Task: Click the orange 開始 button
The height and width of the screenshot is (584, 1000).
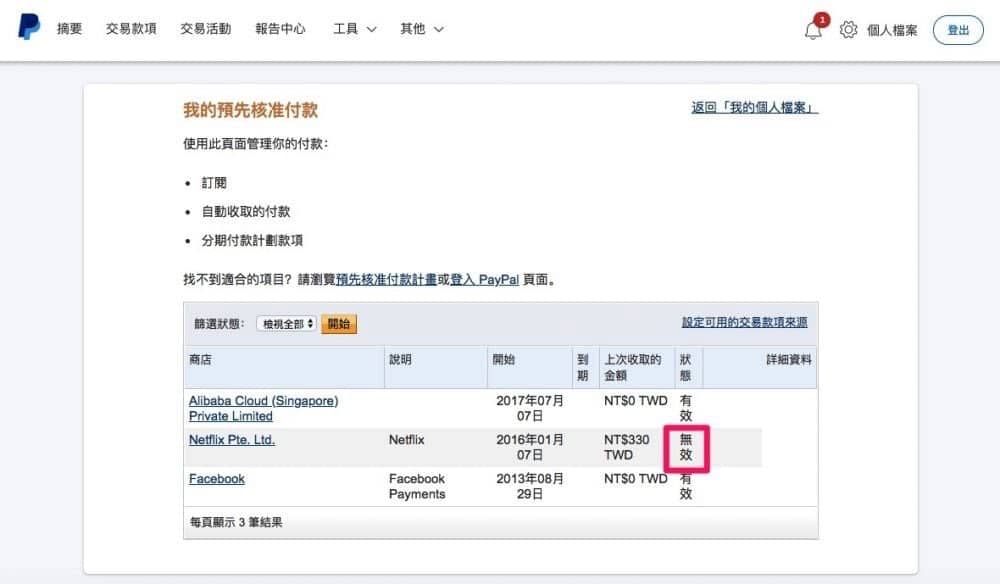Action: [x=339, y=324]
